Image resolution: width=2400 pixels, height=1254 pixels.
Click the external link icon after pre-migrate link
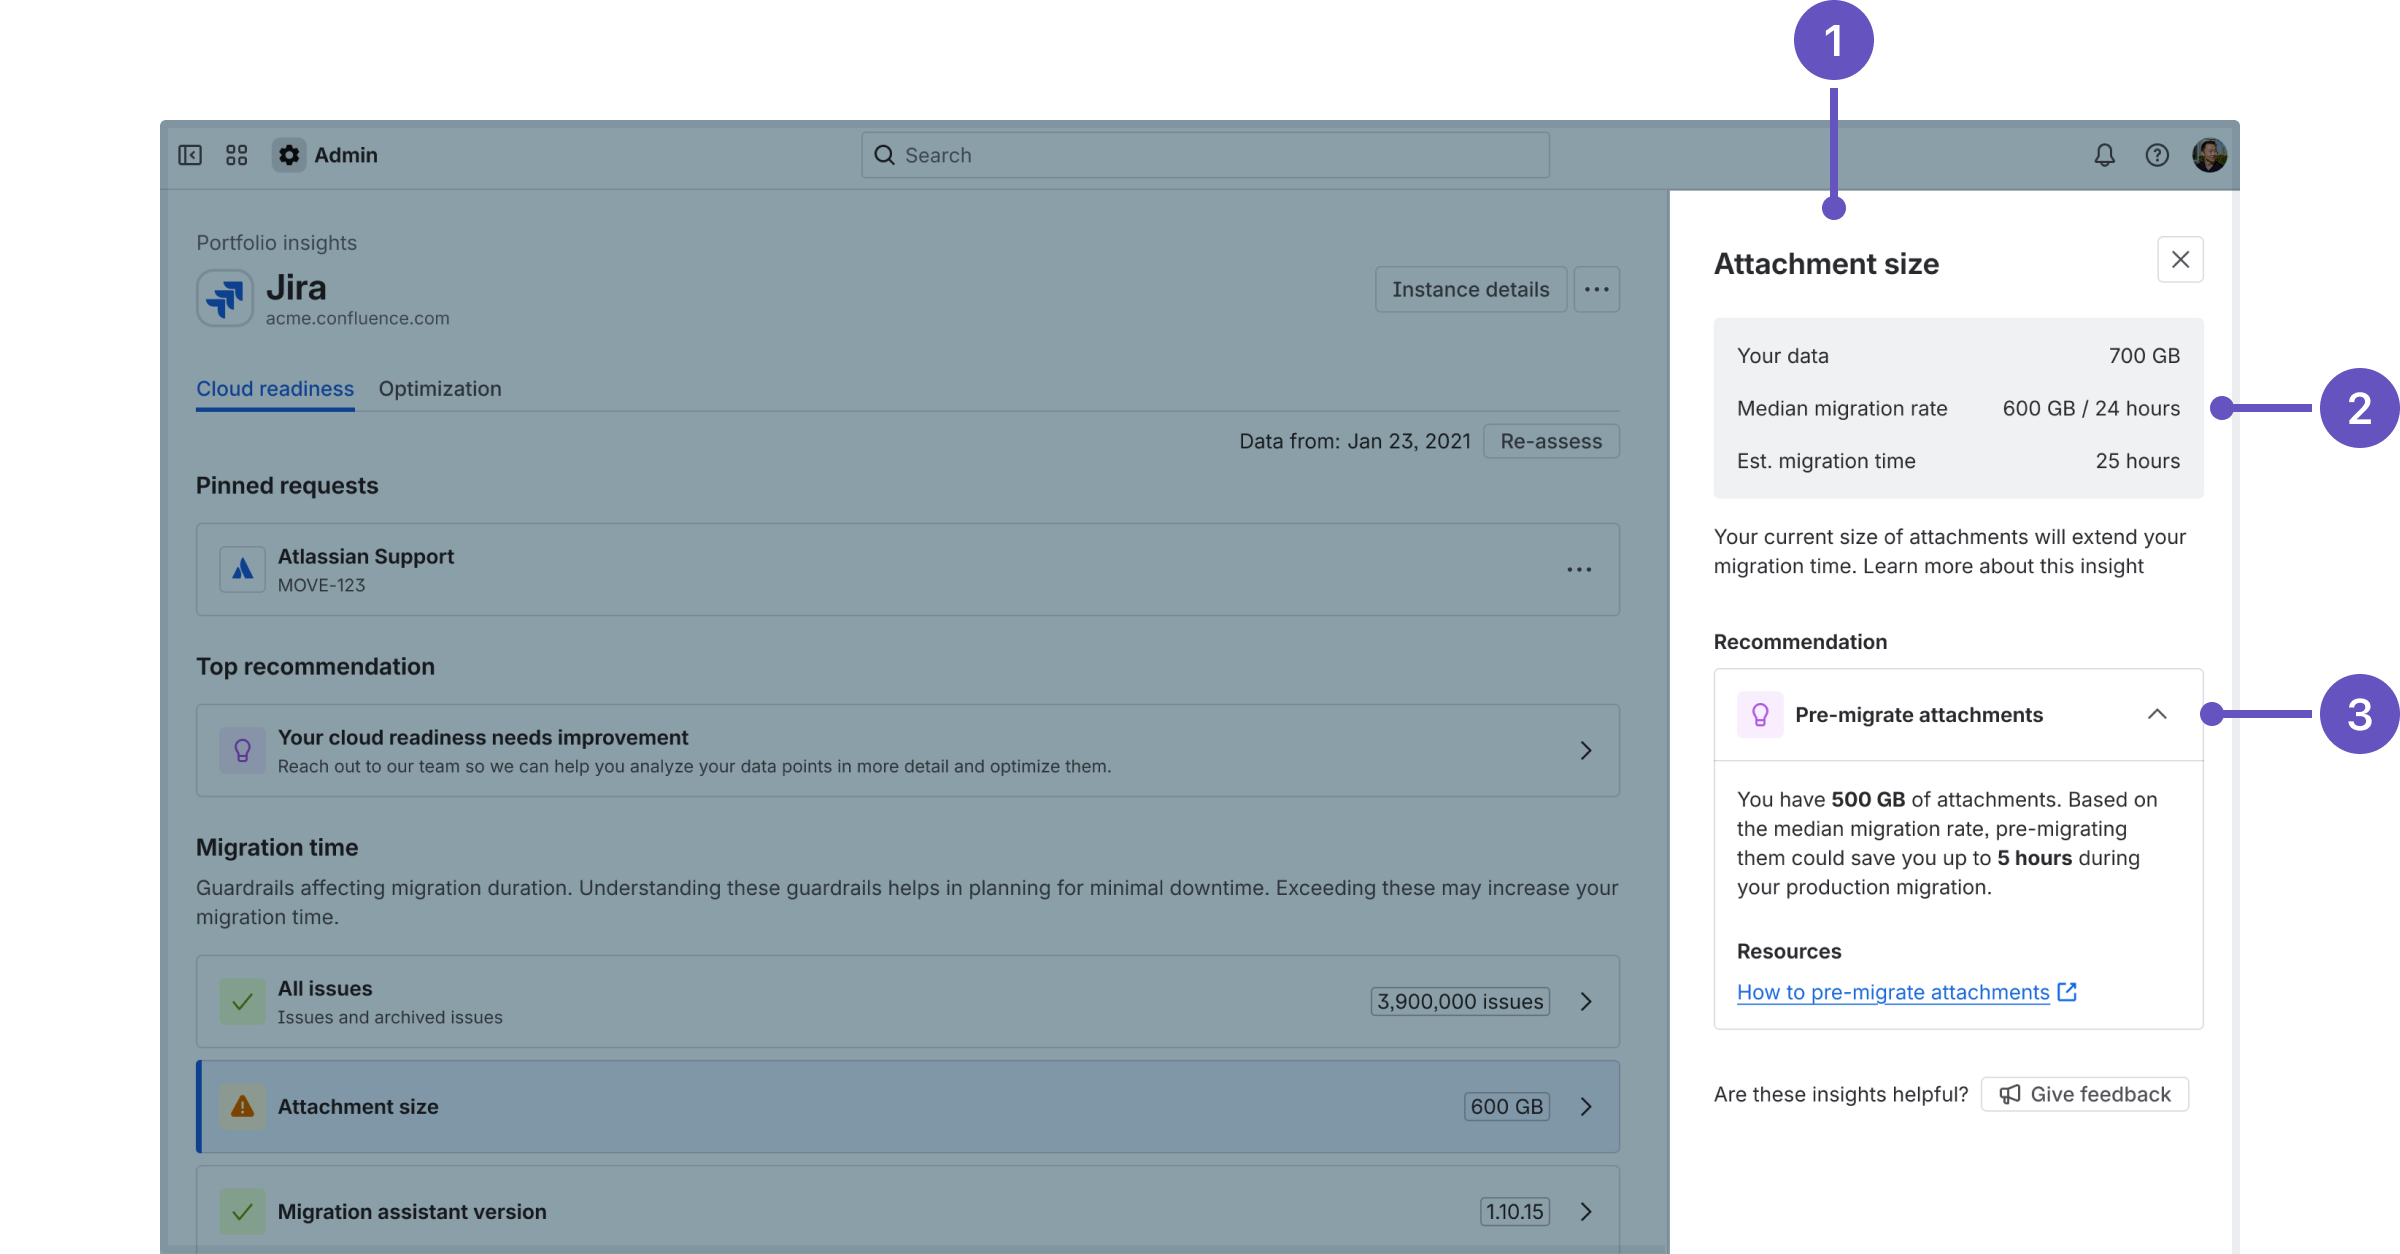coord(2067,992)
